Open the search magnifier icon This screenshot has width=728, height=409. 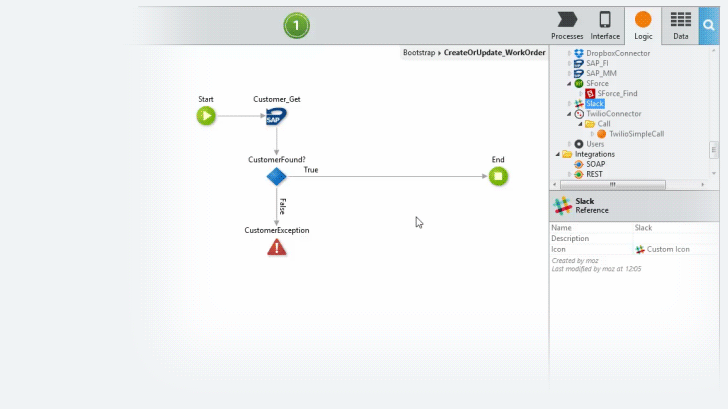click(708, 25)
